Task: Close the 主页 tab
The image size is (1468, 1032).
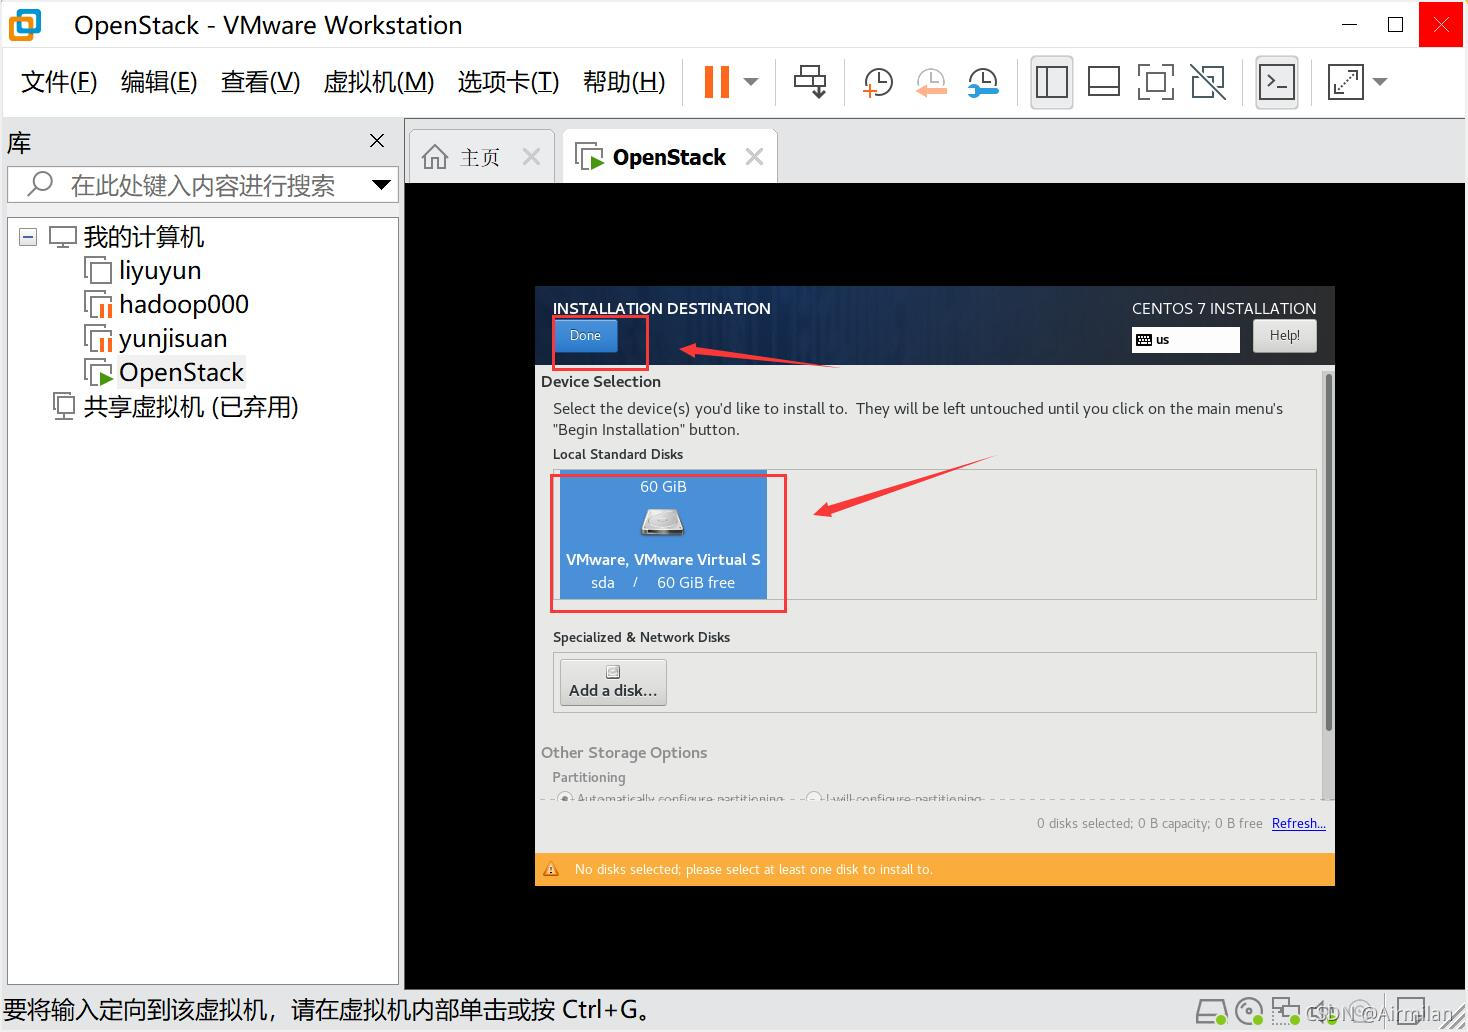Action: [x=531, y=157]
